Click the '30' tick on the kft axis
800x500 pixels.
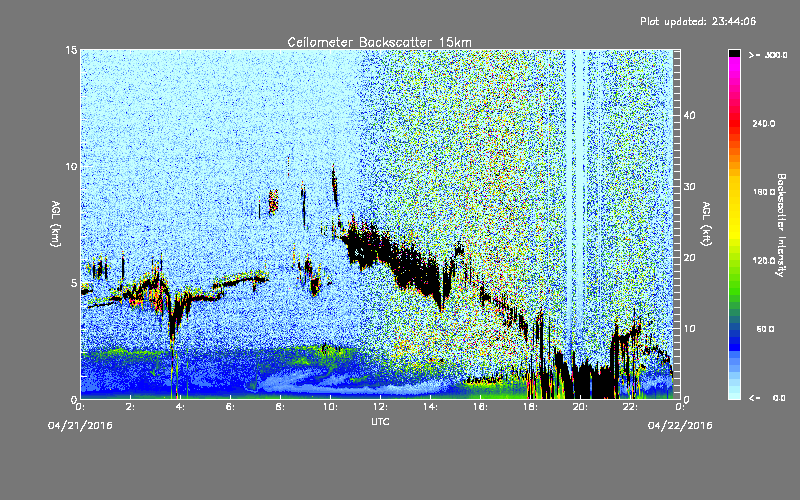coord(689,186)
